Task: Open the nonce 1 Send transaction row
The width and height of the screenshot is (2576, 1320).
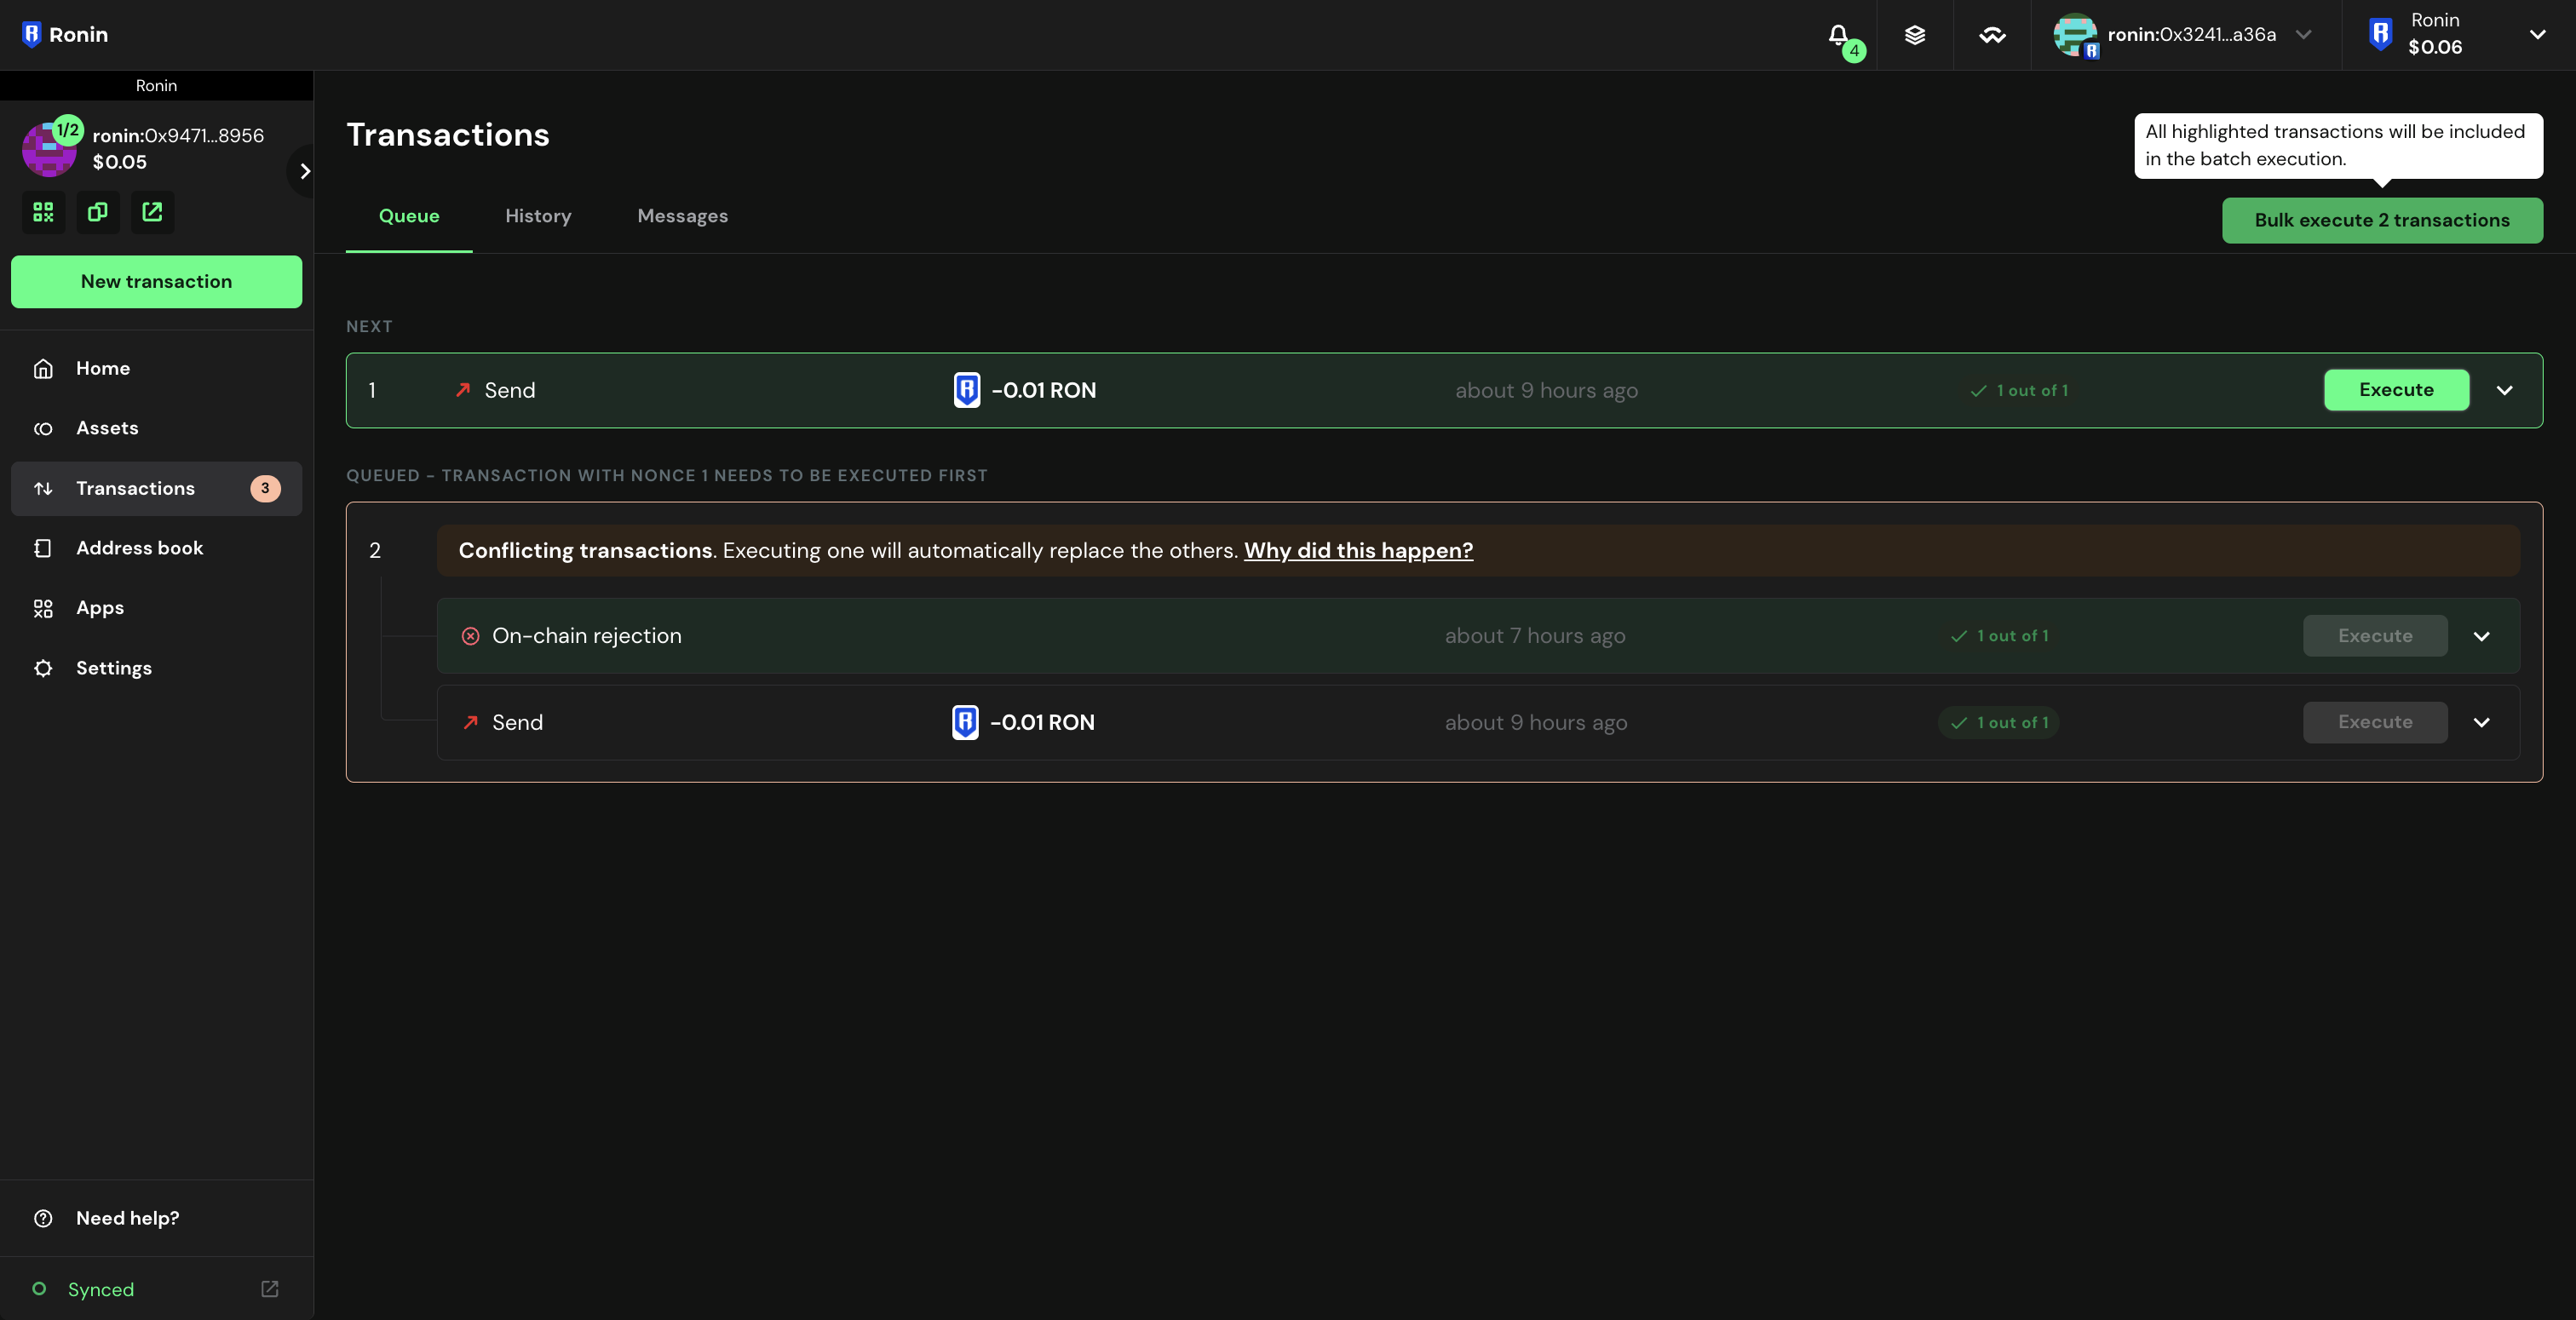Action: pos(1444,390)
